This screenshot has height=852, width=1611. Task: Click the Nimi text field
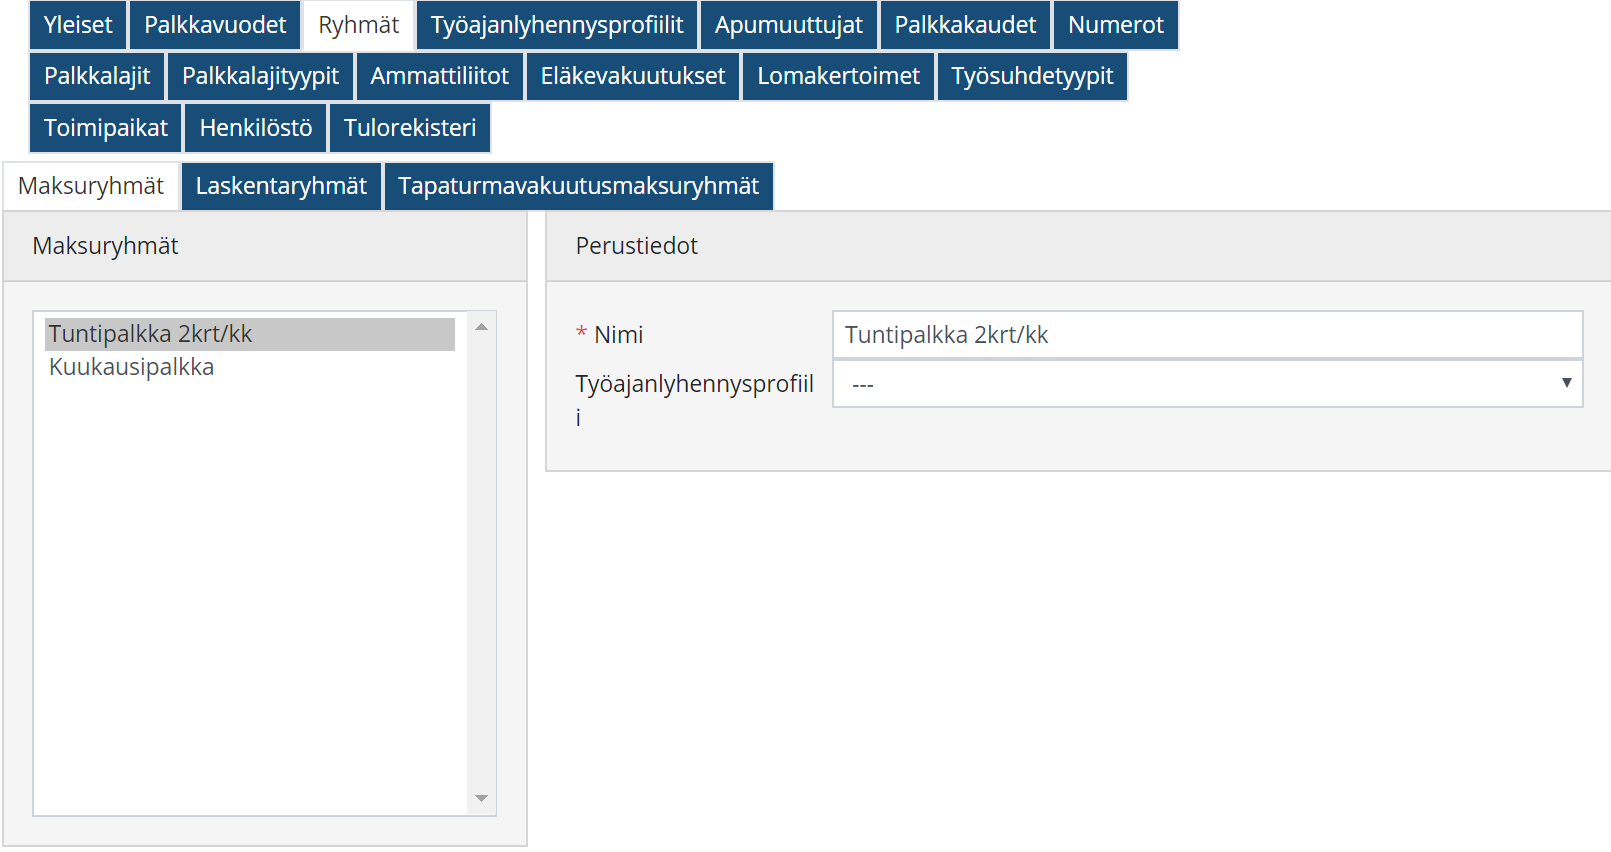(1206, 335)
